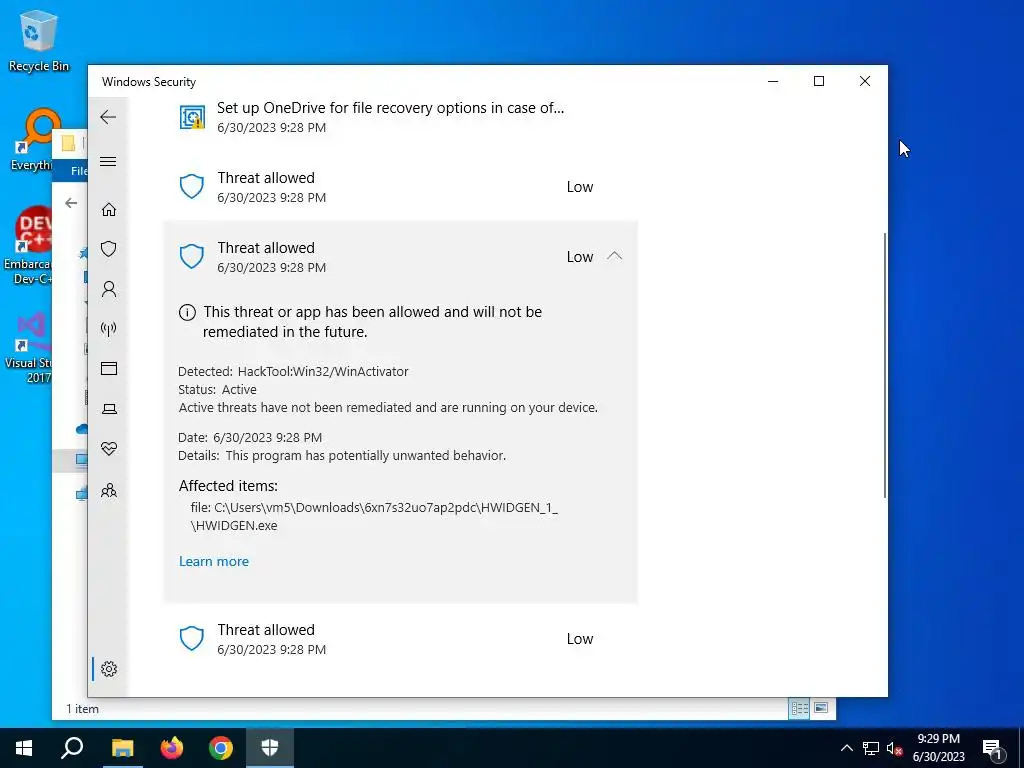The width and height of the screenshot is (1024, 768).
Task: Open the File tab in File Explorer
Action: click(x=78, y=171)
